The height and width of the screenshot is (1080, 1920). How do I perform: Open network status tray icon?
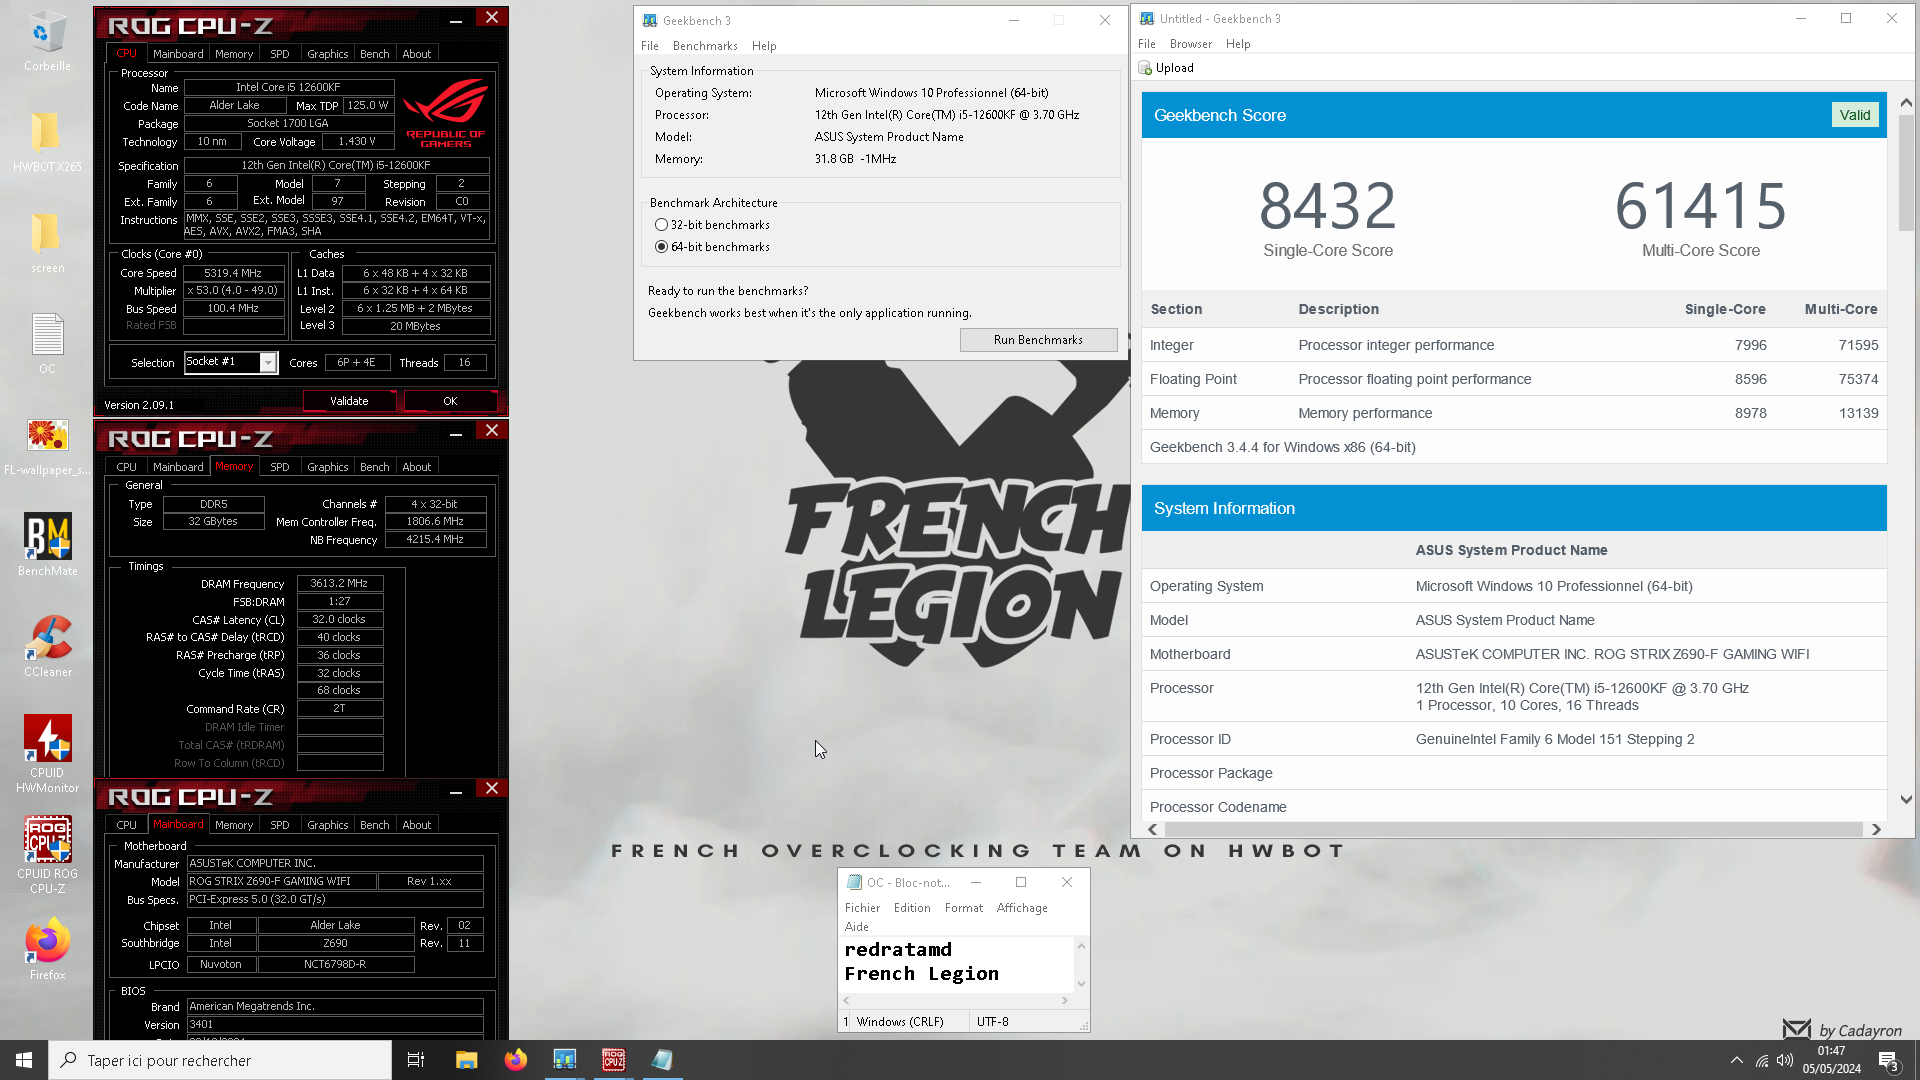[1762, 1060]
